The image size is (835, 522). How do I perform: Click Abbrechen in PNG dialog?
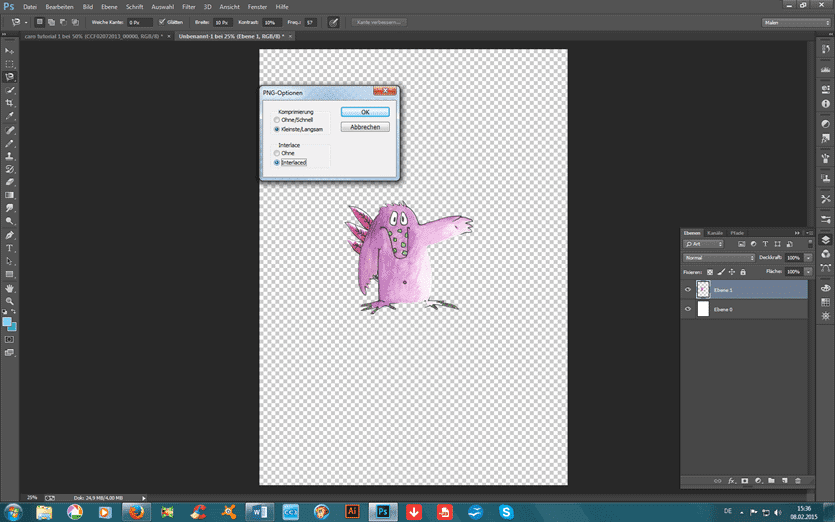click(365, 127)
